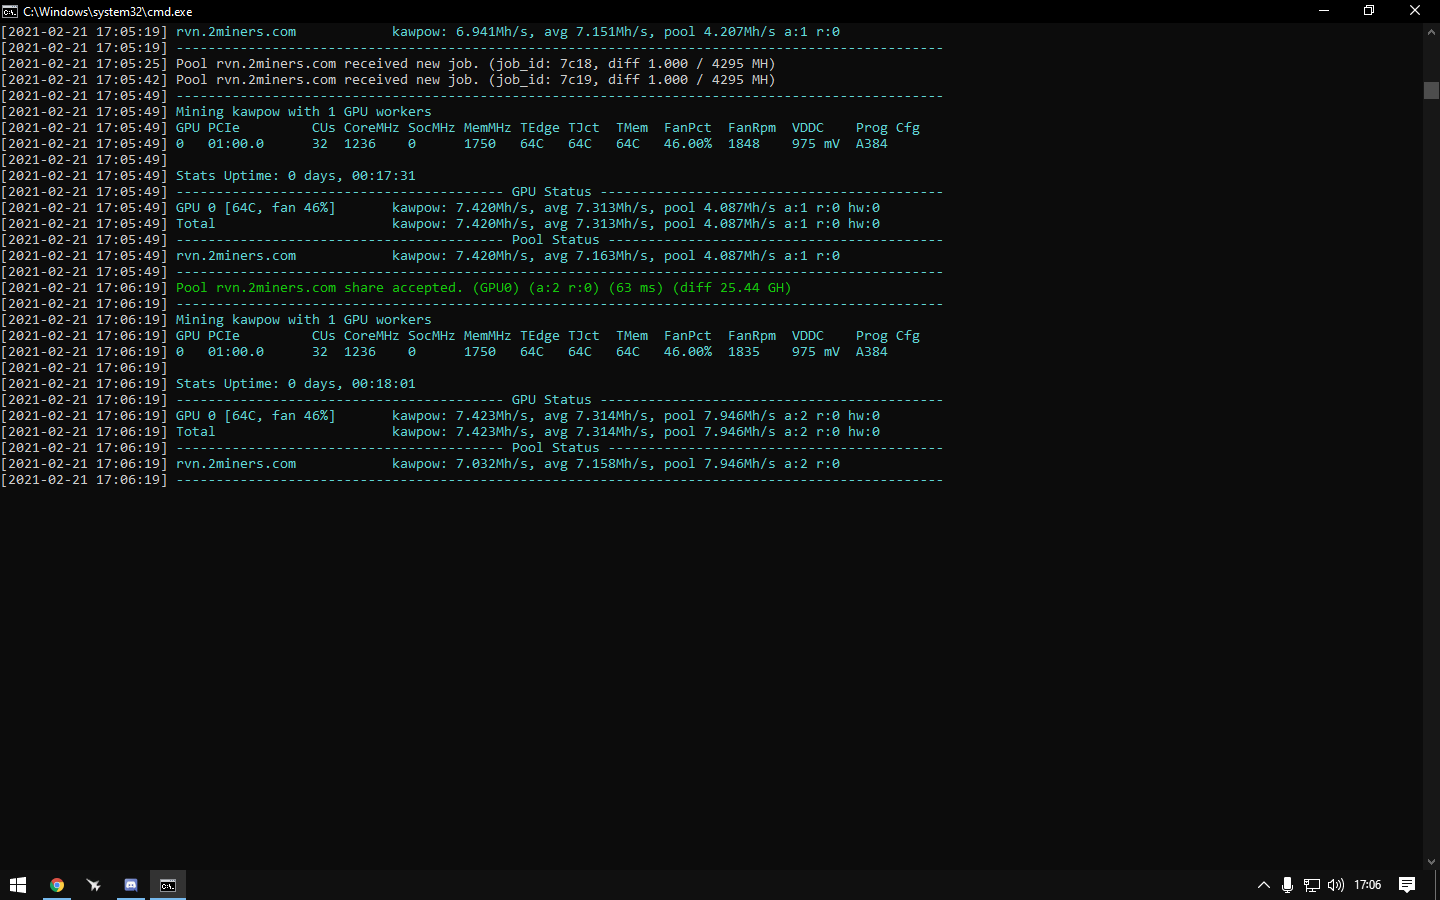Click the Total line showing a:2 r:0 hw:0

[528, 432]
